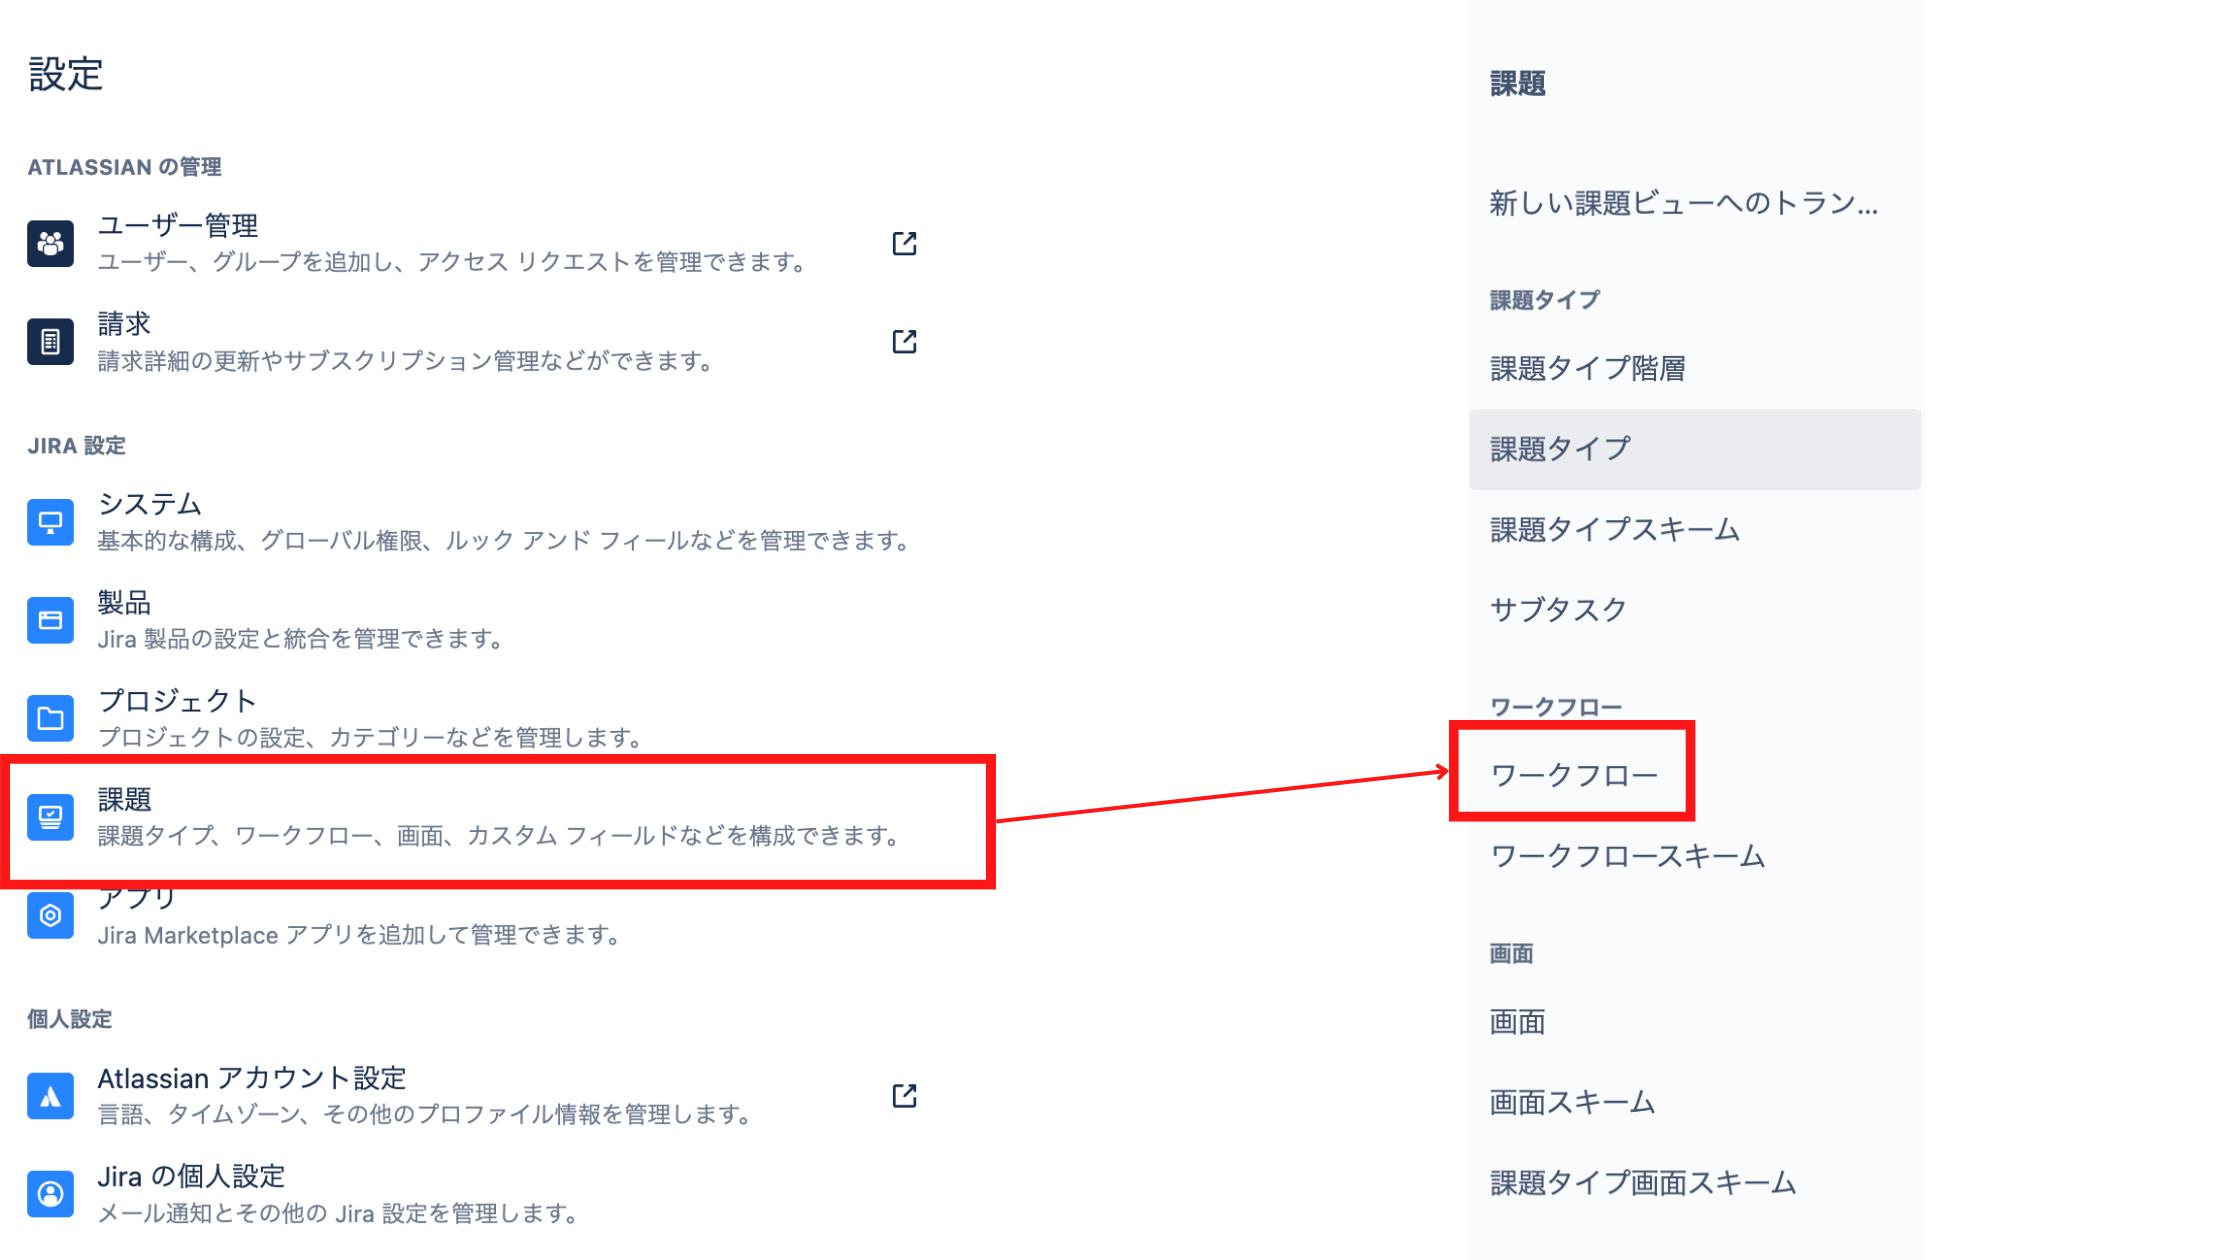The width and height of the screenshot is (2240, 1260).
Task: Select ワークフロー in the sidebar
Action: (1573, 775)
